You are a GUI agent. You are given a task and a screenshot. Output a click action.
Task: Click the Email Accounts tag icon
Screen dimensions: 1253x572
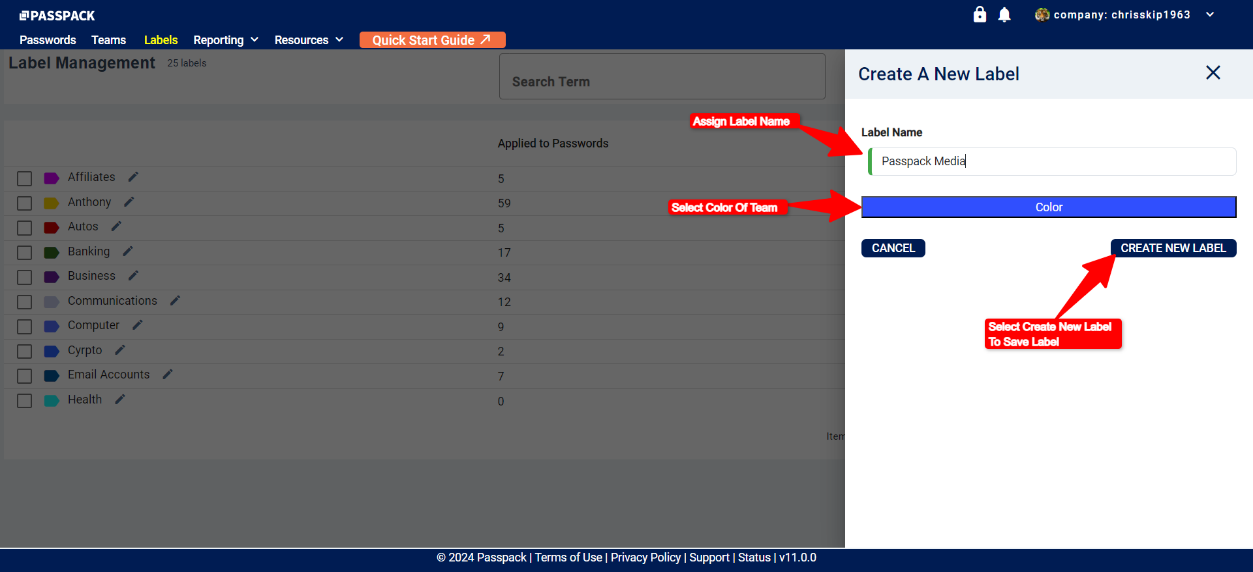52,376
